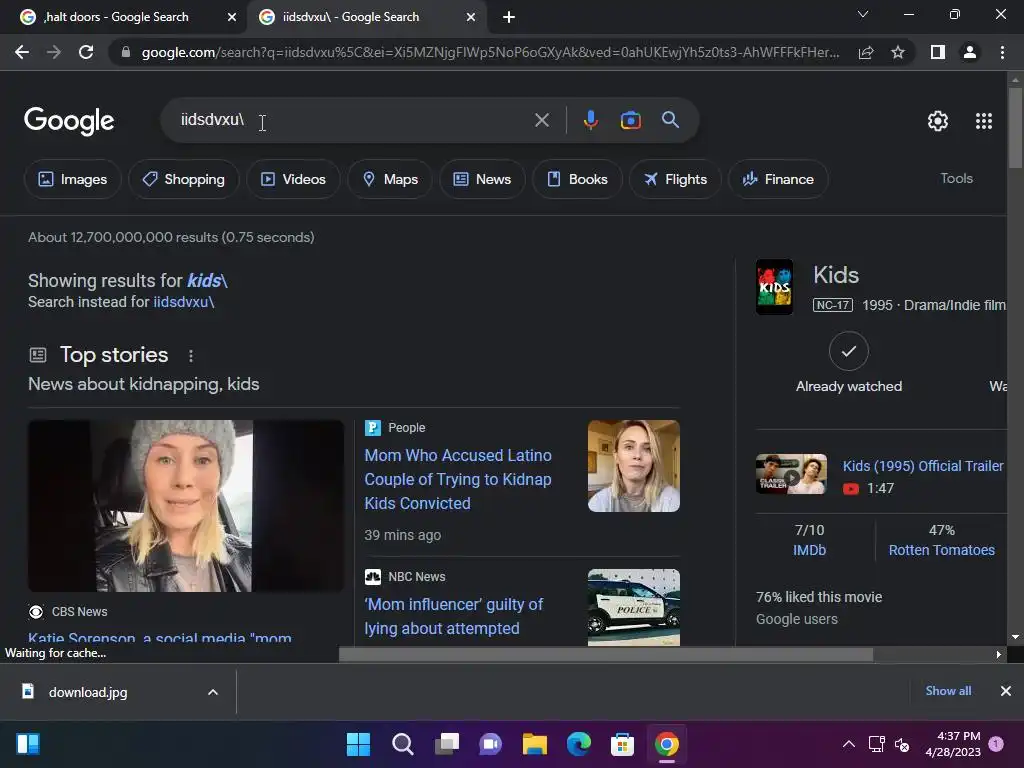
Task: Search by image with camera icon
Action: click(630, 120)
